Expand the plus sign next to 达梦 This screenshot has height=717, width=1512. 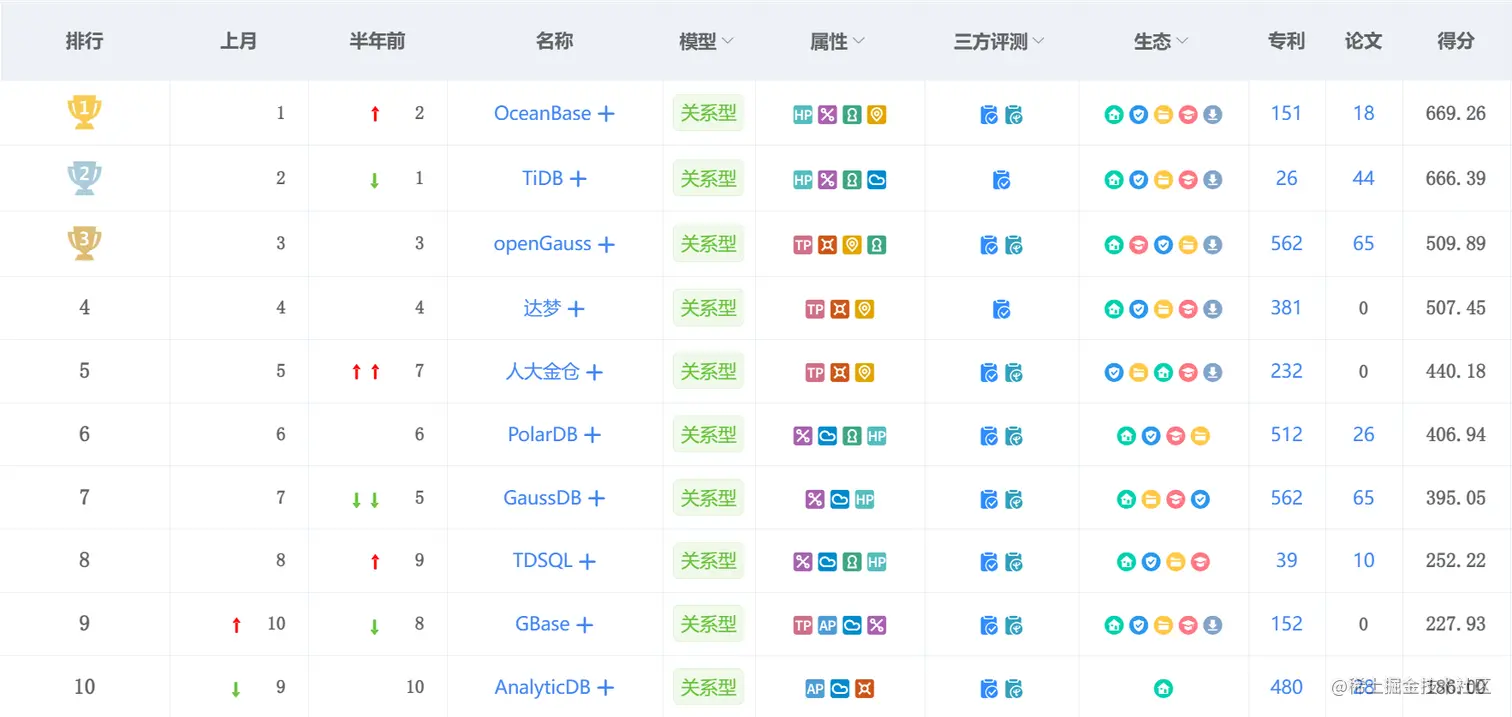(576, 310)
